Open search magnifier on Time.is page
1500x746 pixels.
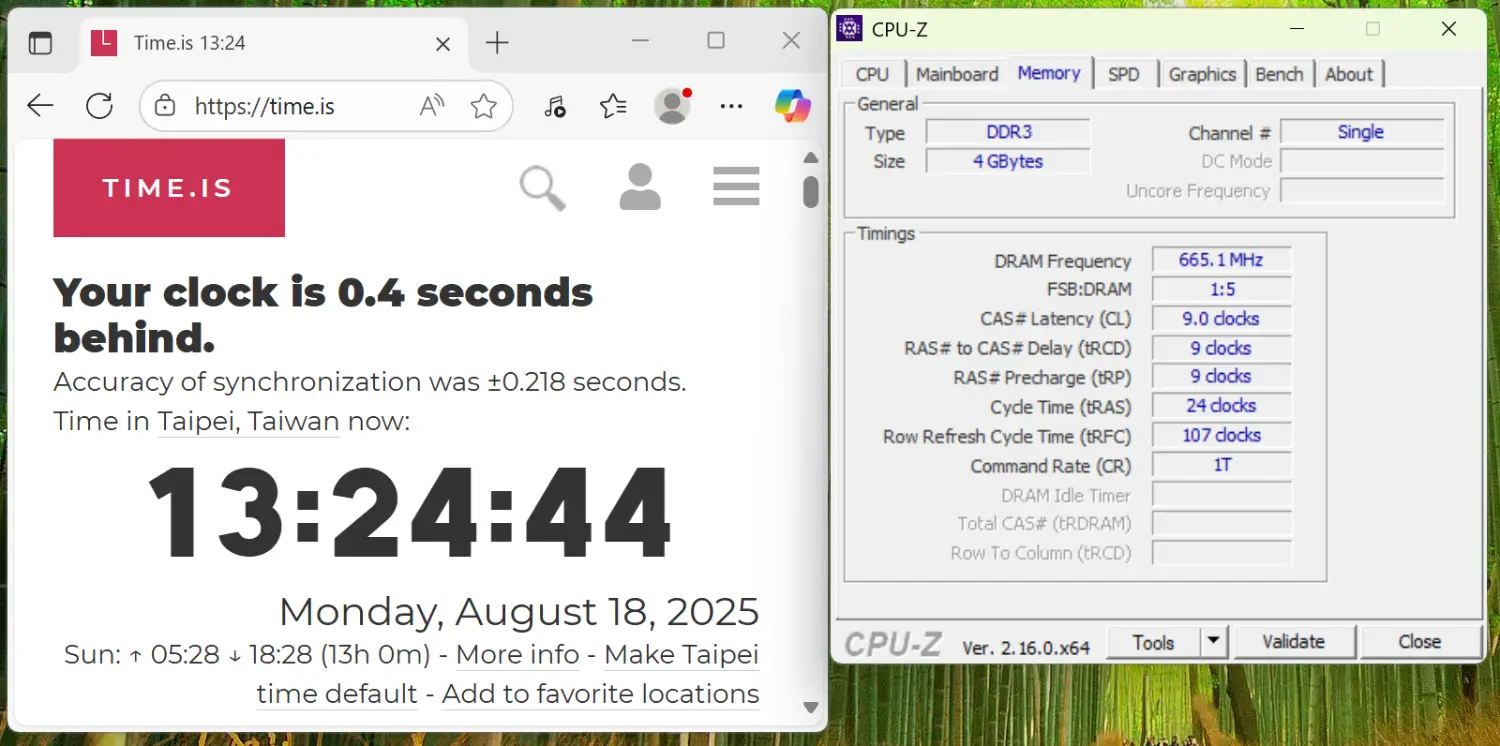[x=543, y=188]
